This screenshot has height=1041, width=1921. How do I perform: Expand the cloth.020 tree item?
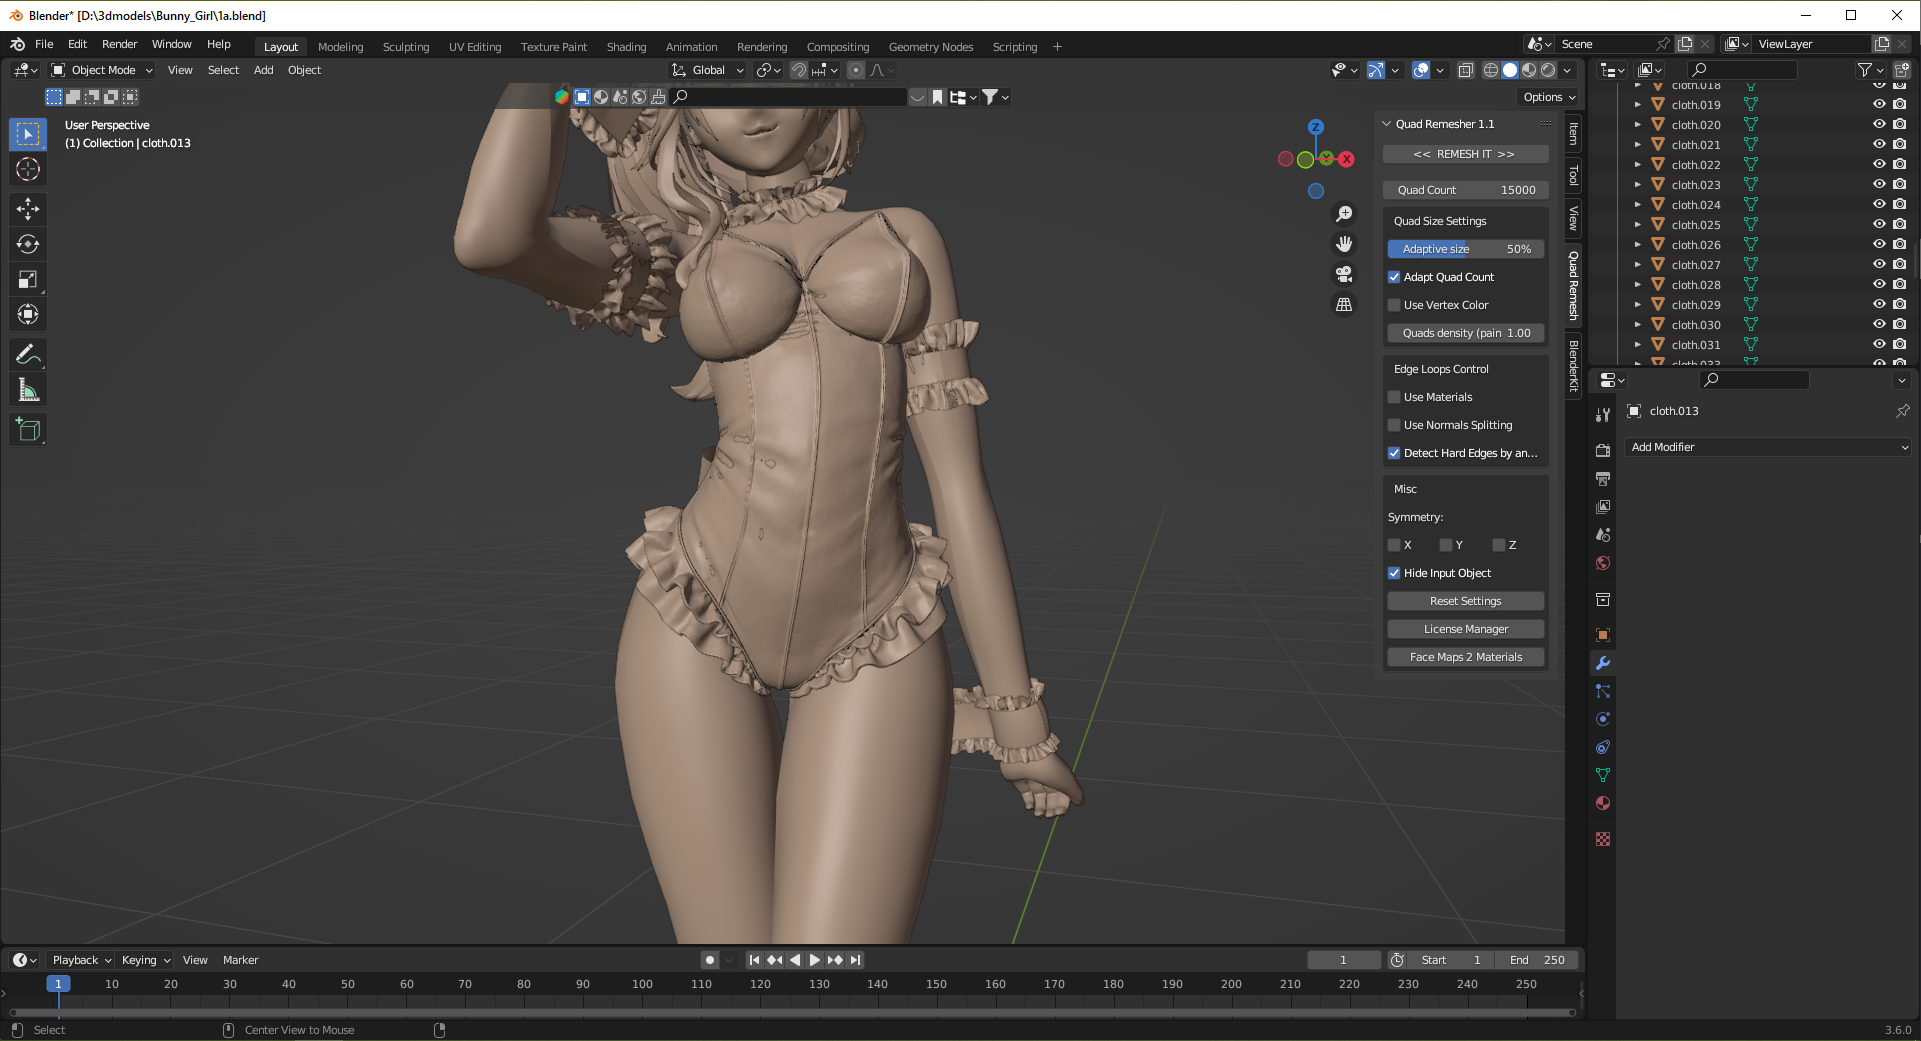1637,125
